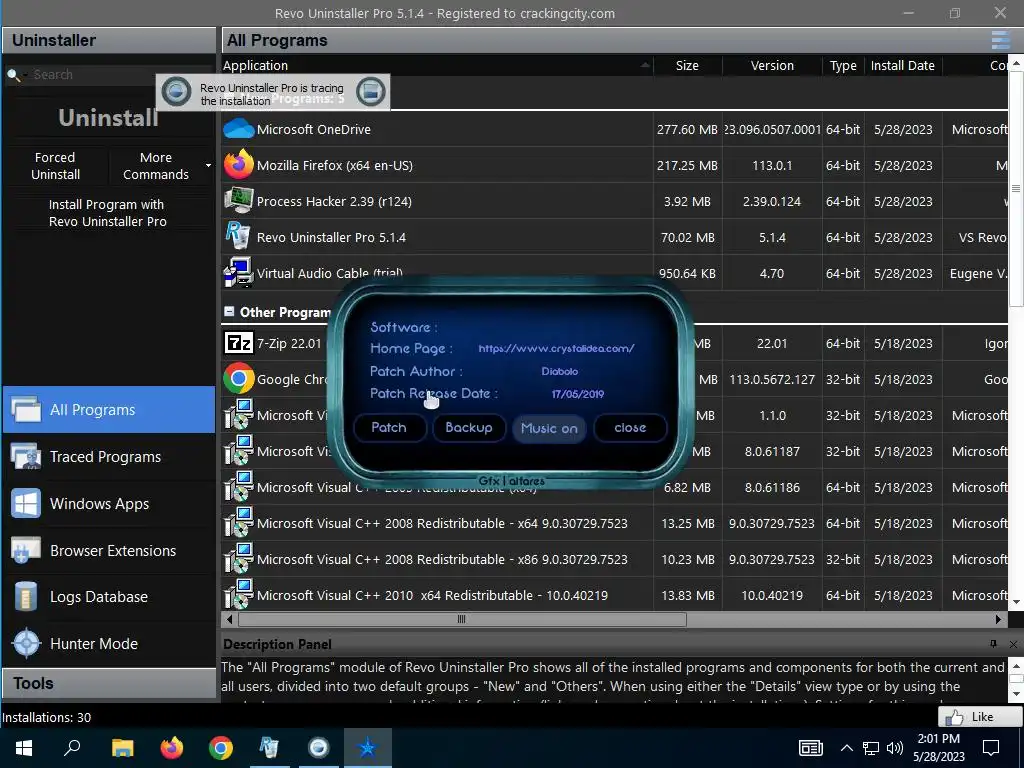This screenshot has height=768, width=1024.
Task: Switch to Hunter Mode
Action: point(109,643)
